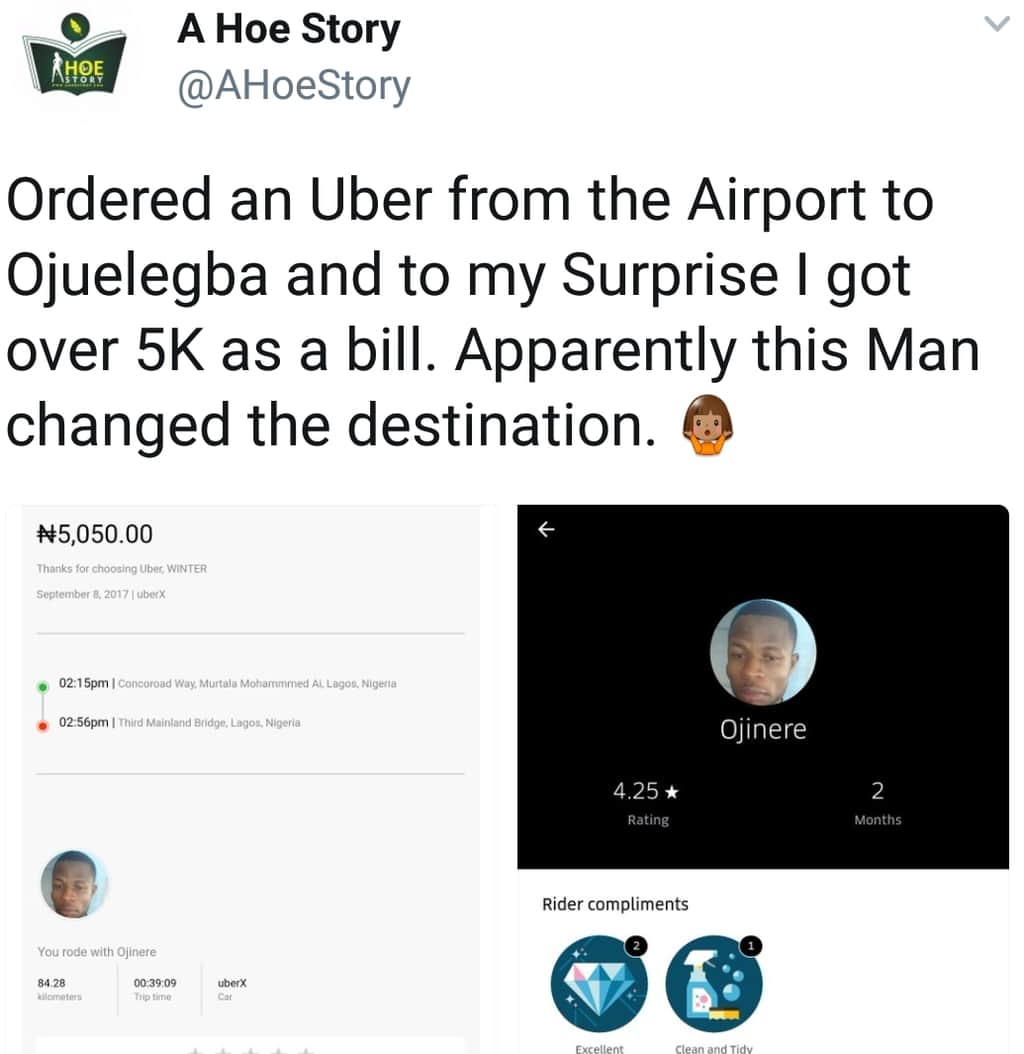Select the Excellent diamond compliment badge
The height and width of the screenshot is (1054, 1024).
tap(598, 983)
